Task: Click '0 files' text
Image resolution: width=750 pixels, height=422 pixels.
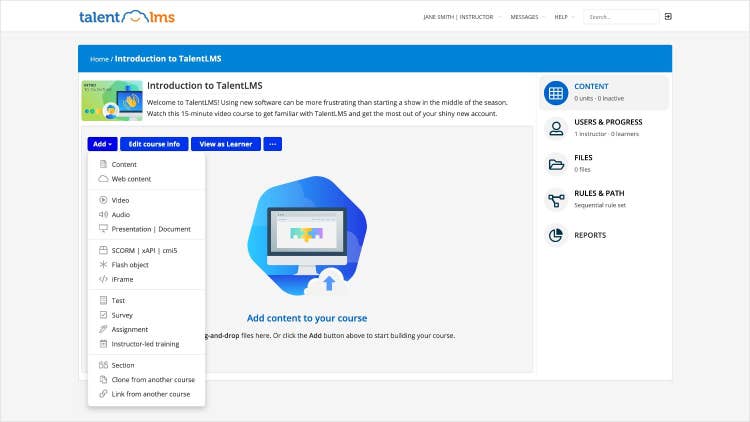Action: (582, 169)
